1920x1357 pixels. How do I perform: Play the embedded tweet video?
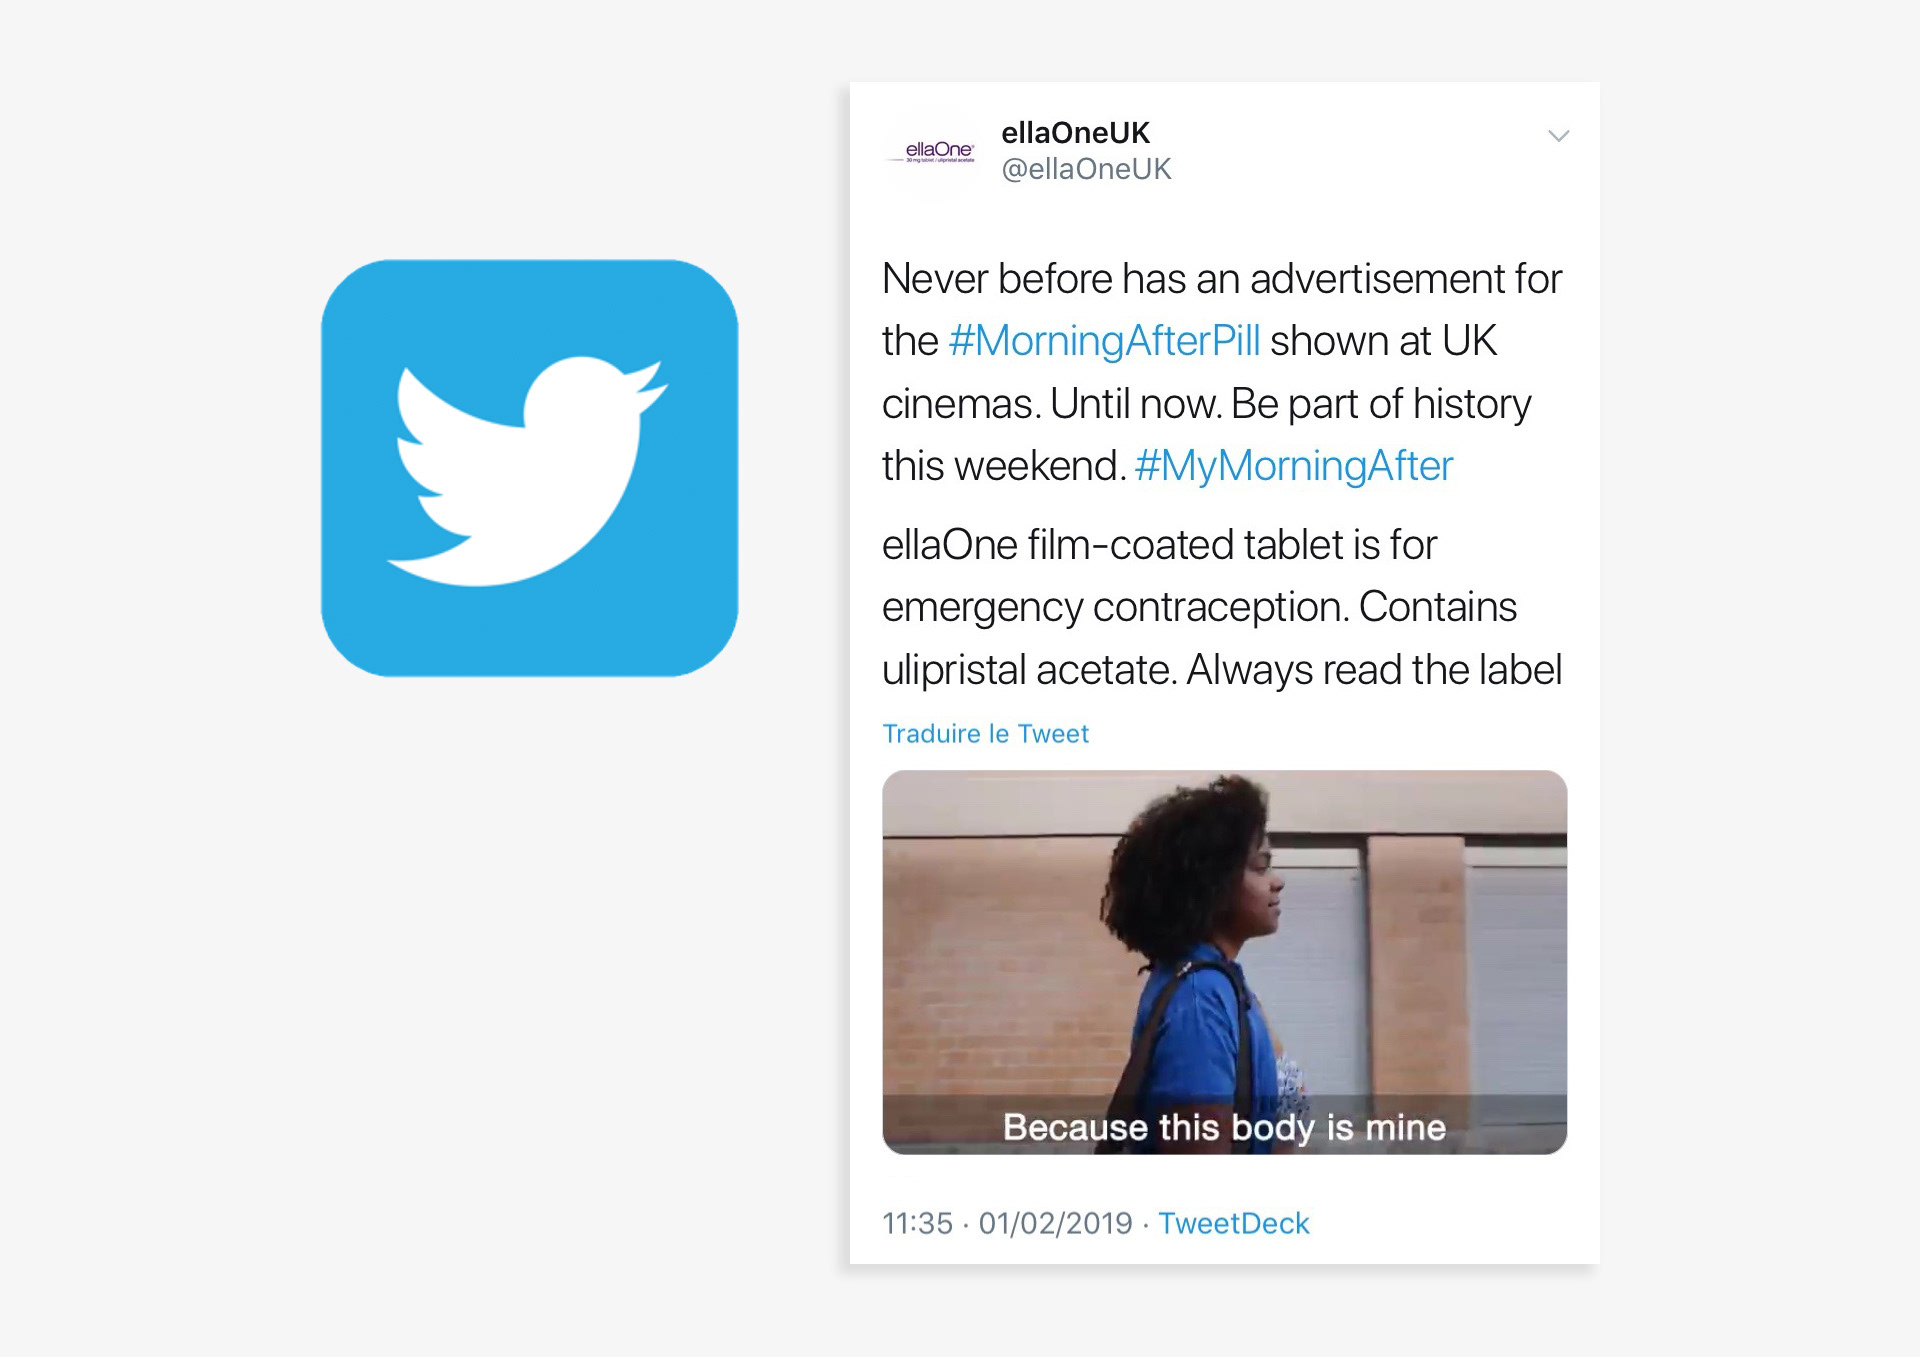[1224, 962]
